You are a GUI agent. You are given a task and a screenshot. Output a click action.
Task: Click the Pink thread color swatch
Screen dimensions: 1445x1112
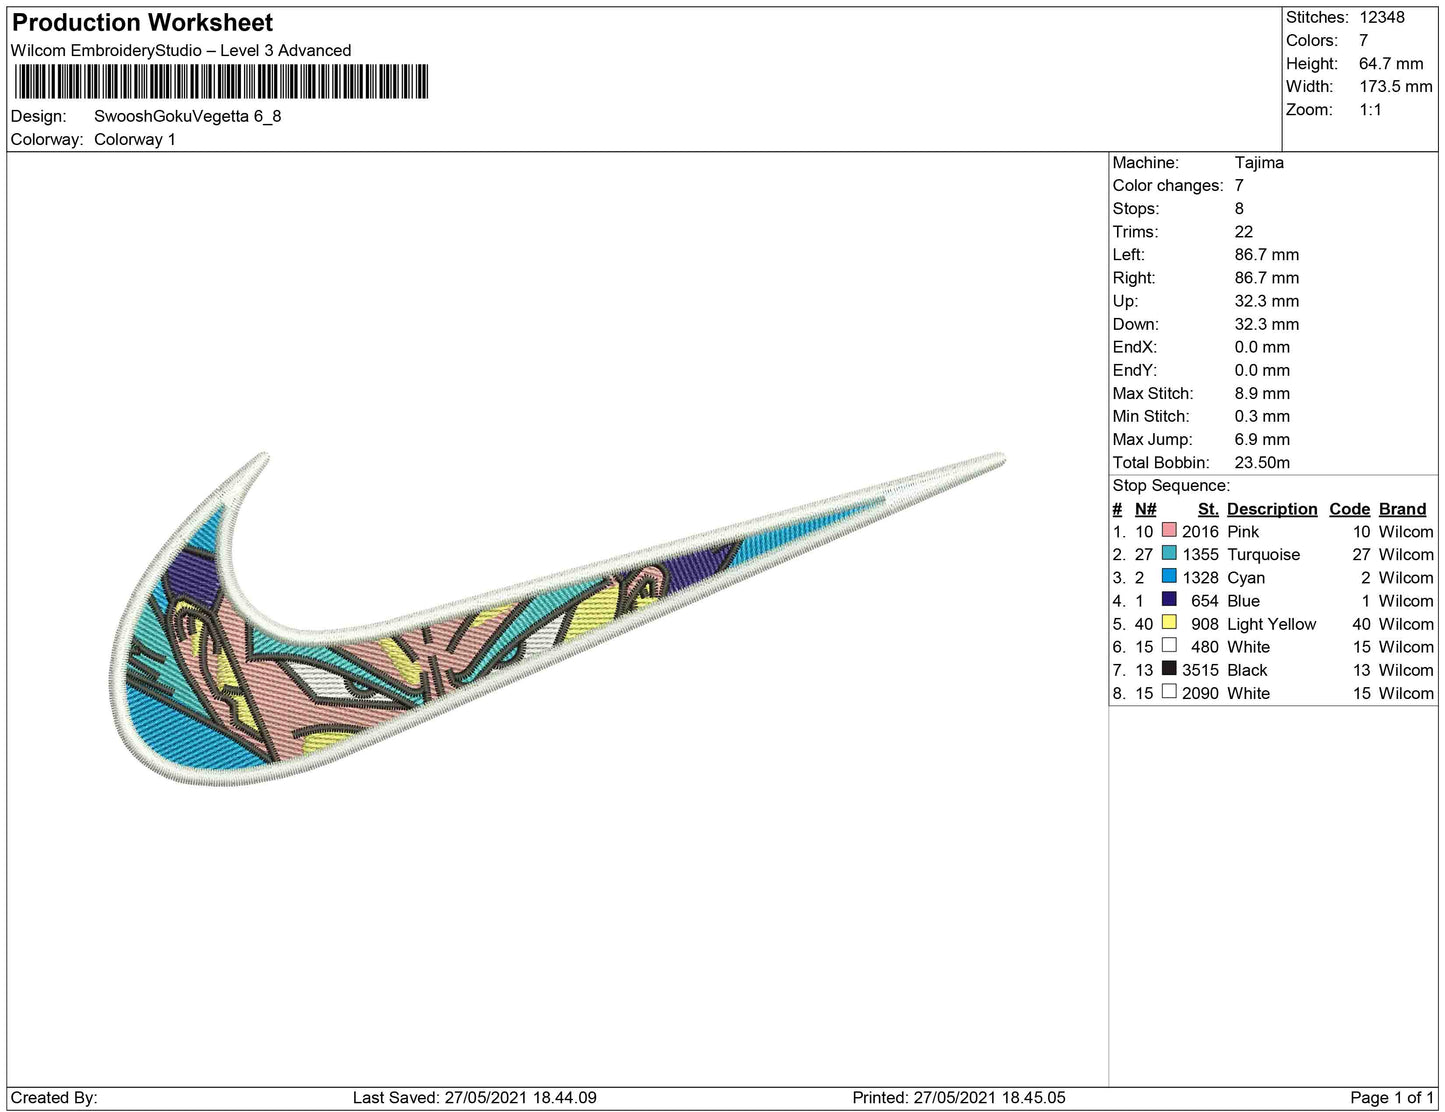1169,531
